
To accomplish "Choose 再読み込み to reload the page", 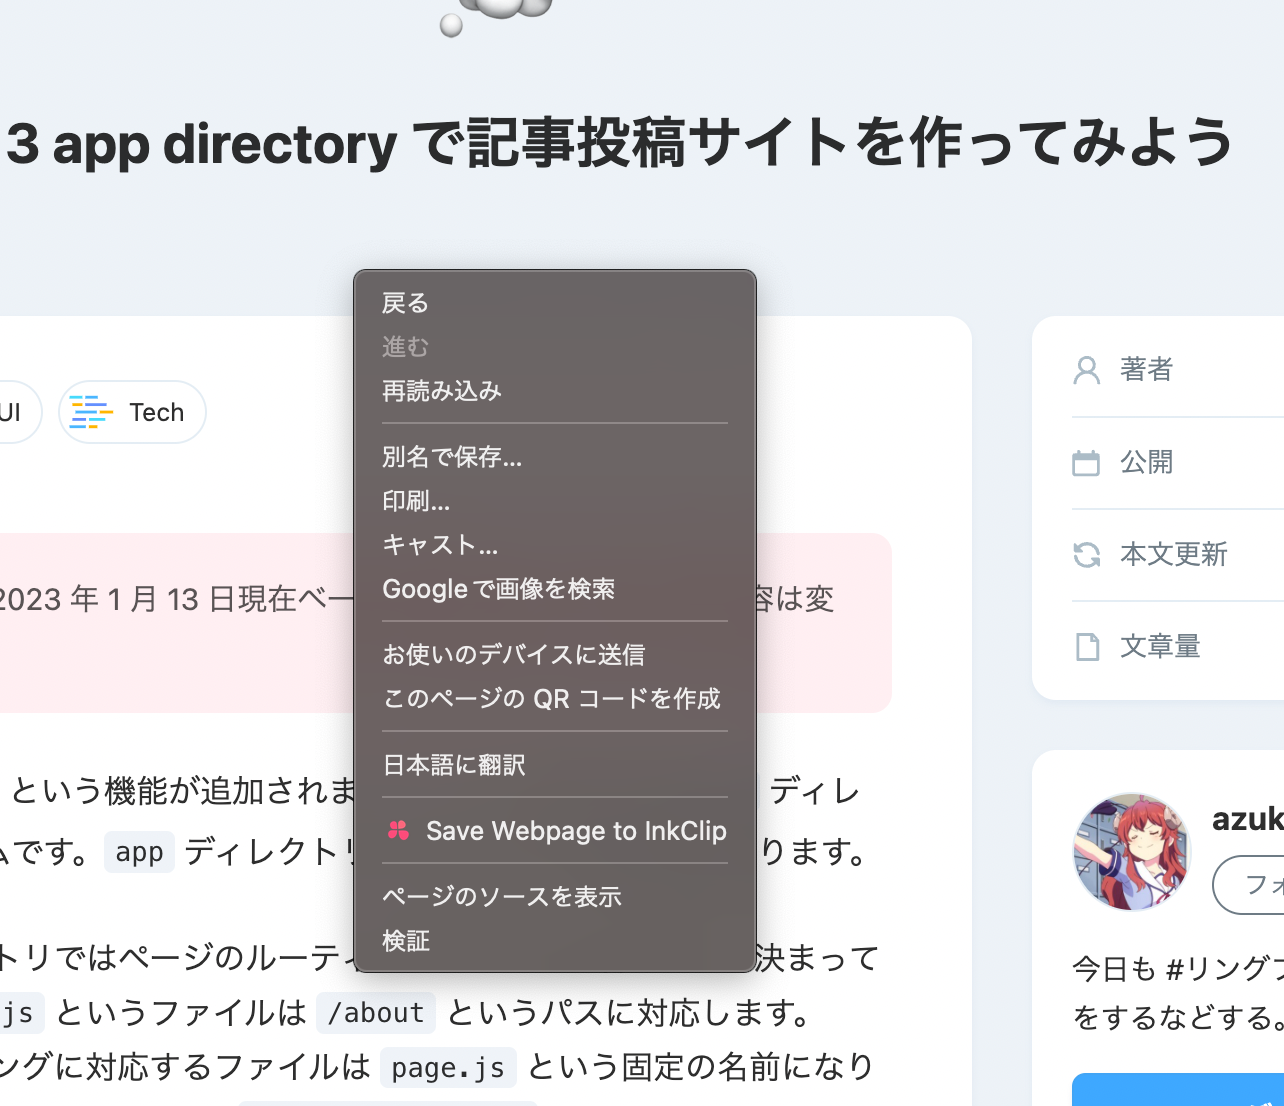I will tap(441, 391).
